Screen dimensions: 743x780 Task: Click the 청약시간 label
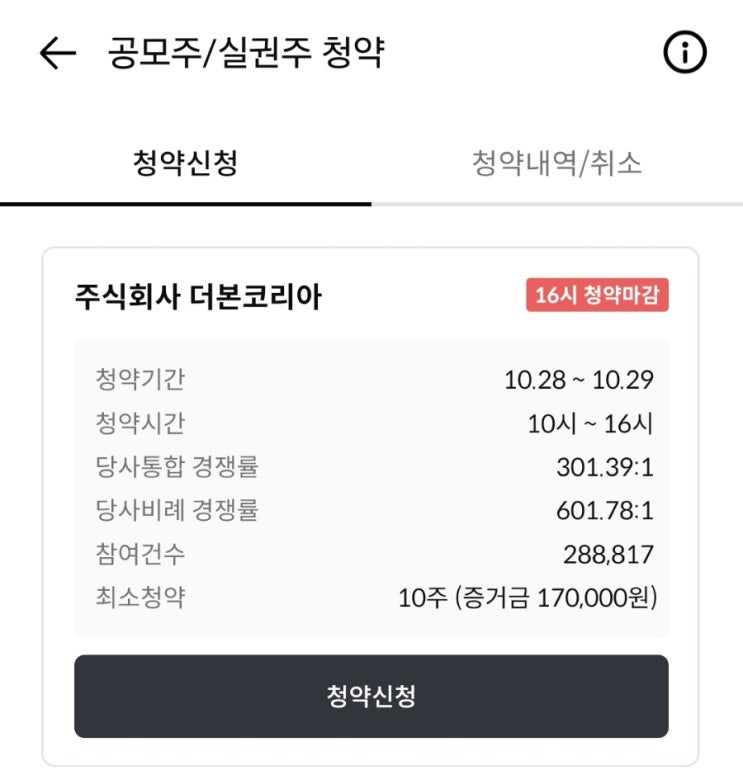coord(140,424)
